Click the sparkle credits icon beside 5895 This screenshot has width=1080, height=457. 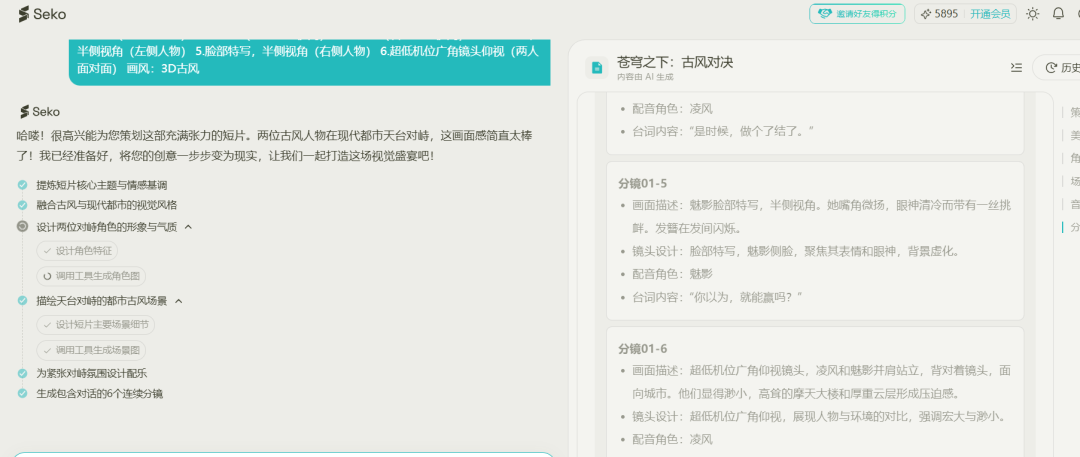point(926,14)
